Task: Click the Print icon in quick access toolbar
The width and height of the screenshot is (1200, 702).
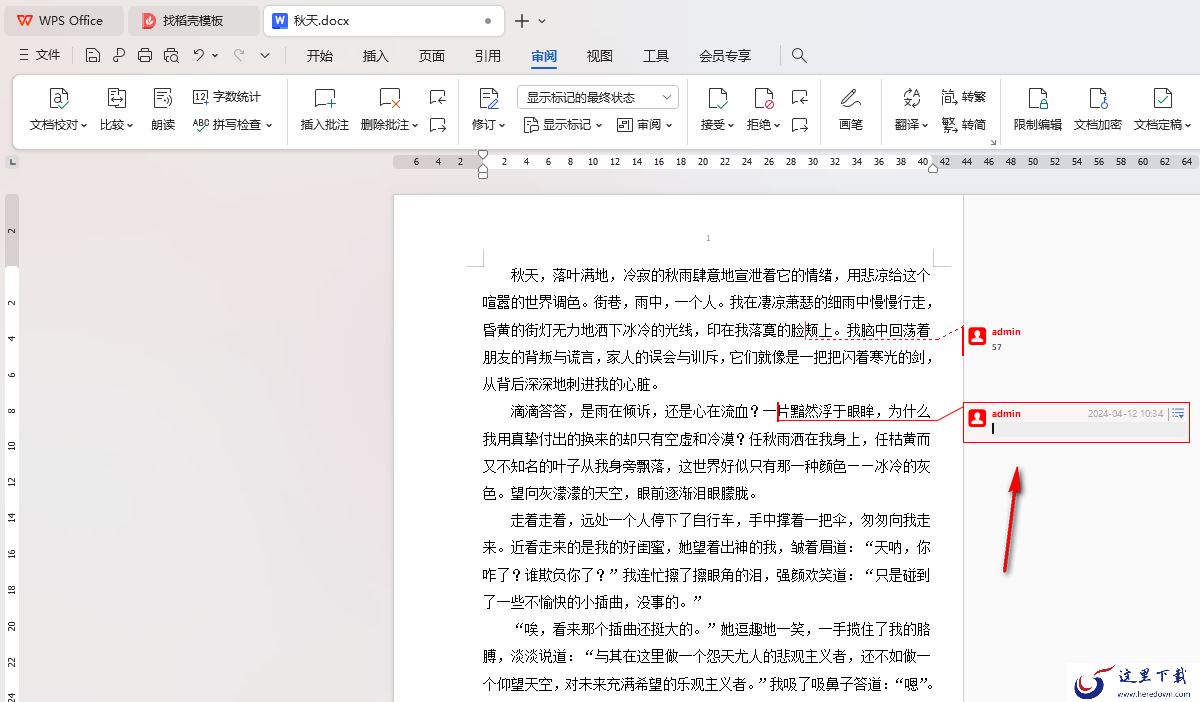Action: coord(145,56)
